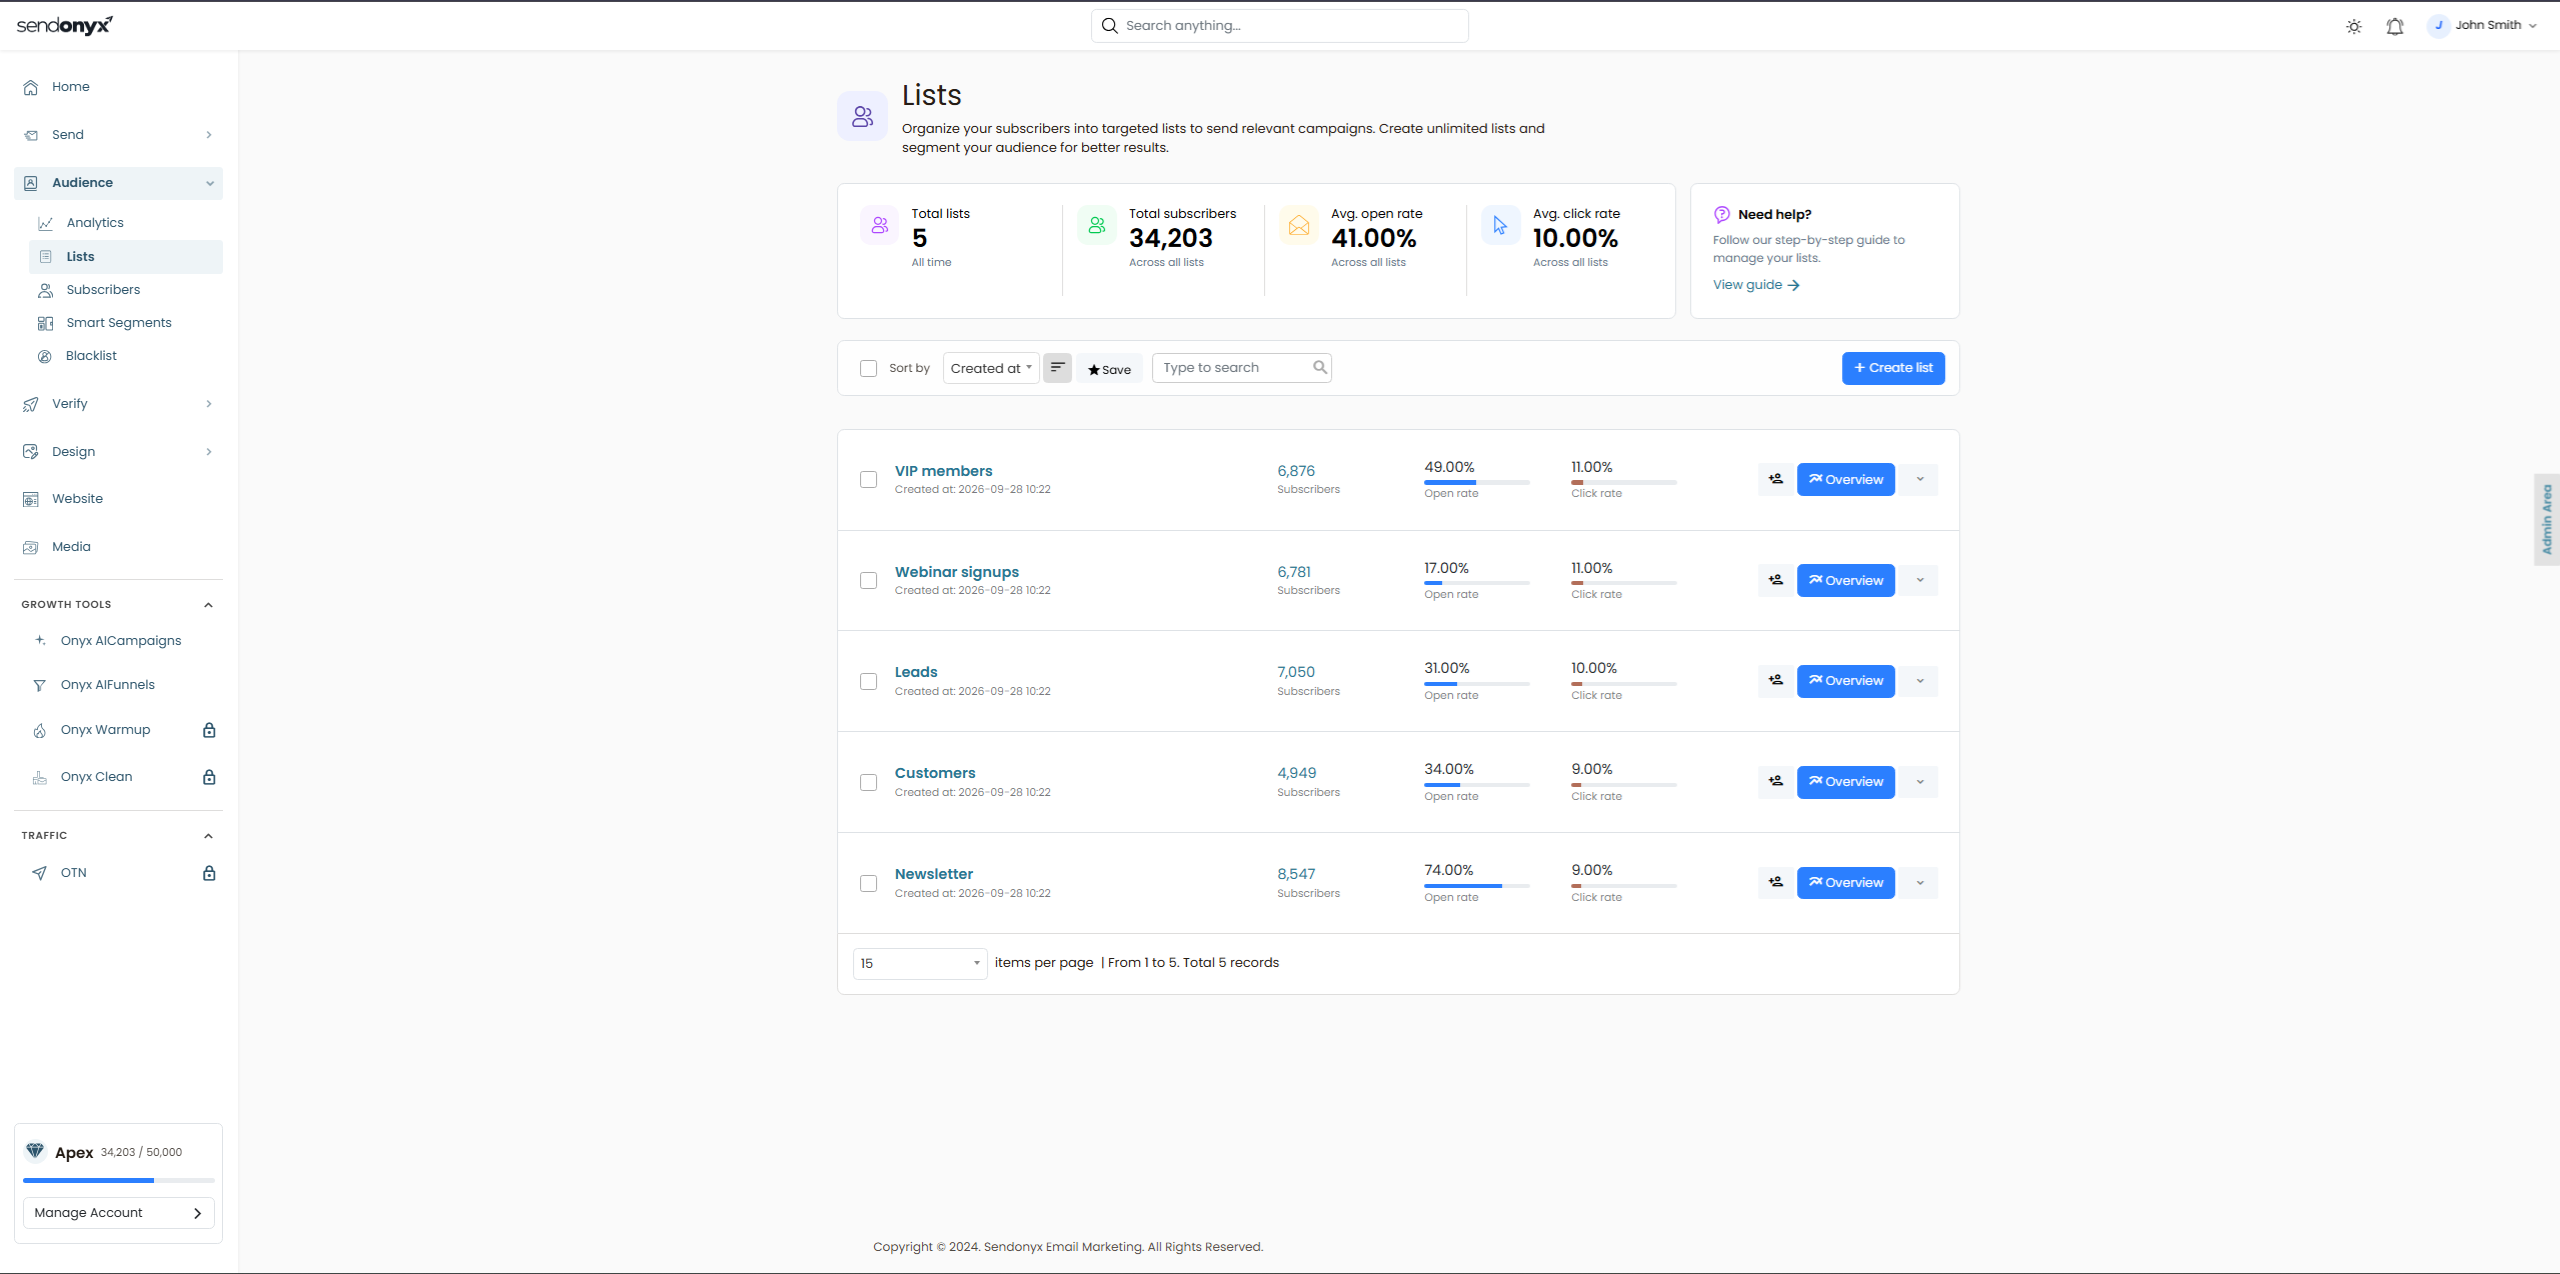Screen dimensions: 2560x1274
Task: Click the Website icon in the sidebar
Action: (x=31, y=499)
